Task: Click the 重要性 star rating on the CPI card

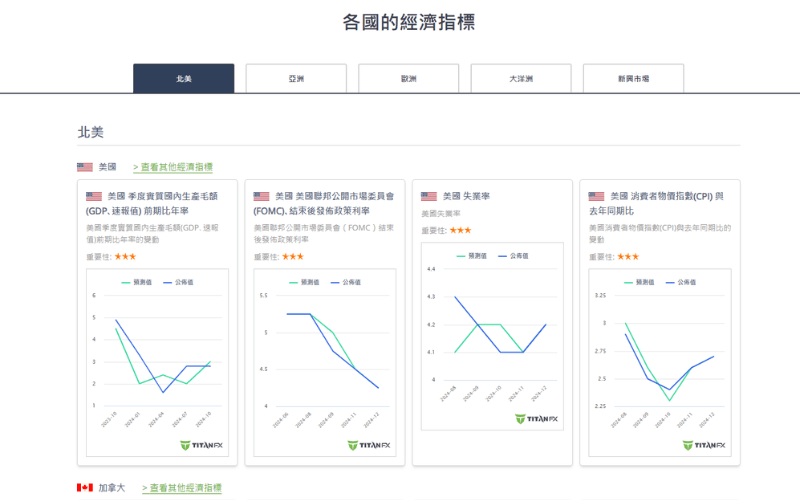Action: pyautogui.click(x=628, y=257)
